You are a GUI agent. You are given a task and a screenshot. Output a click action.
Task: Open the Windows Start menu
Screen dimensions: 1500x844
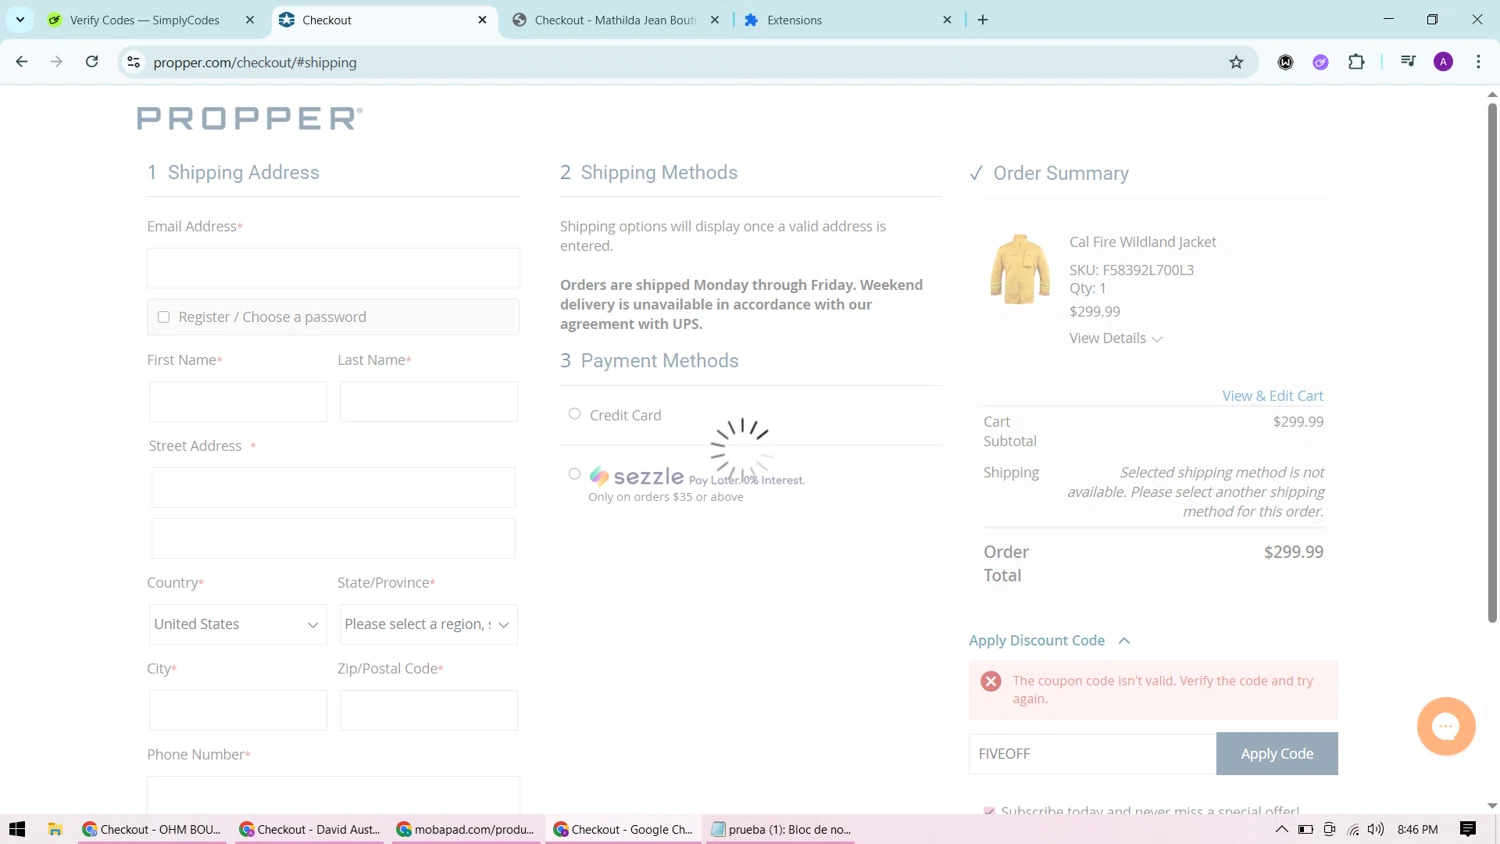click(x=17, y=829)
